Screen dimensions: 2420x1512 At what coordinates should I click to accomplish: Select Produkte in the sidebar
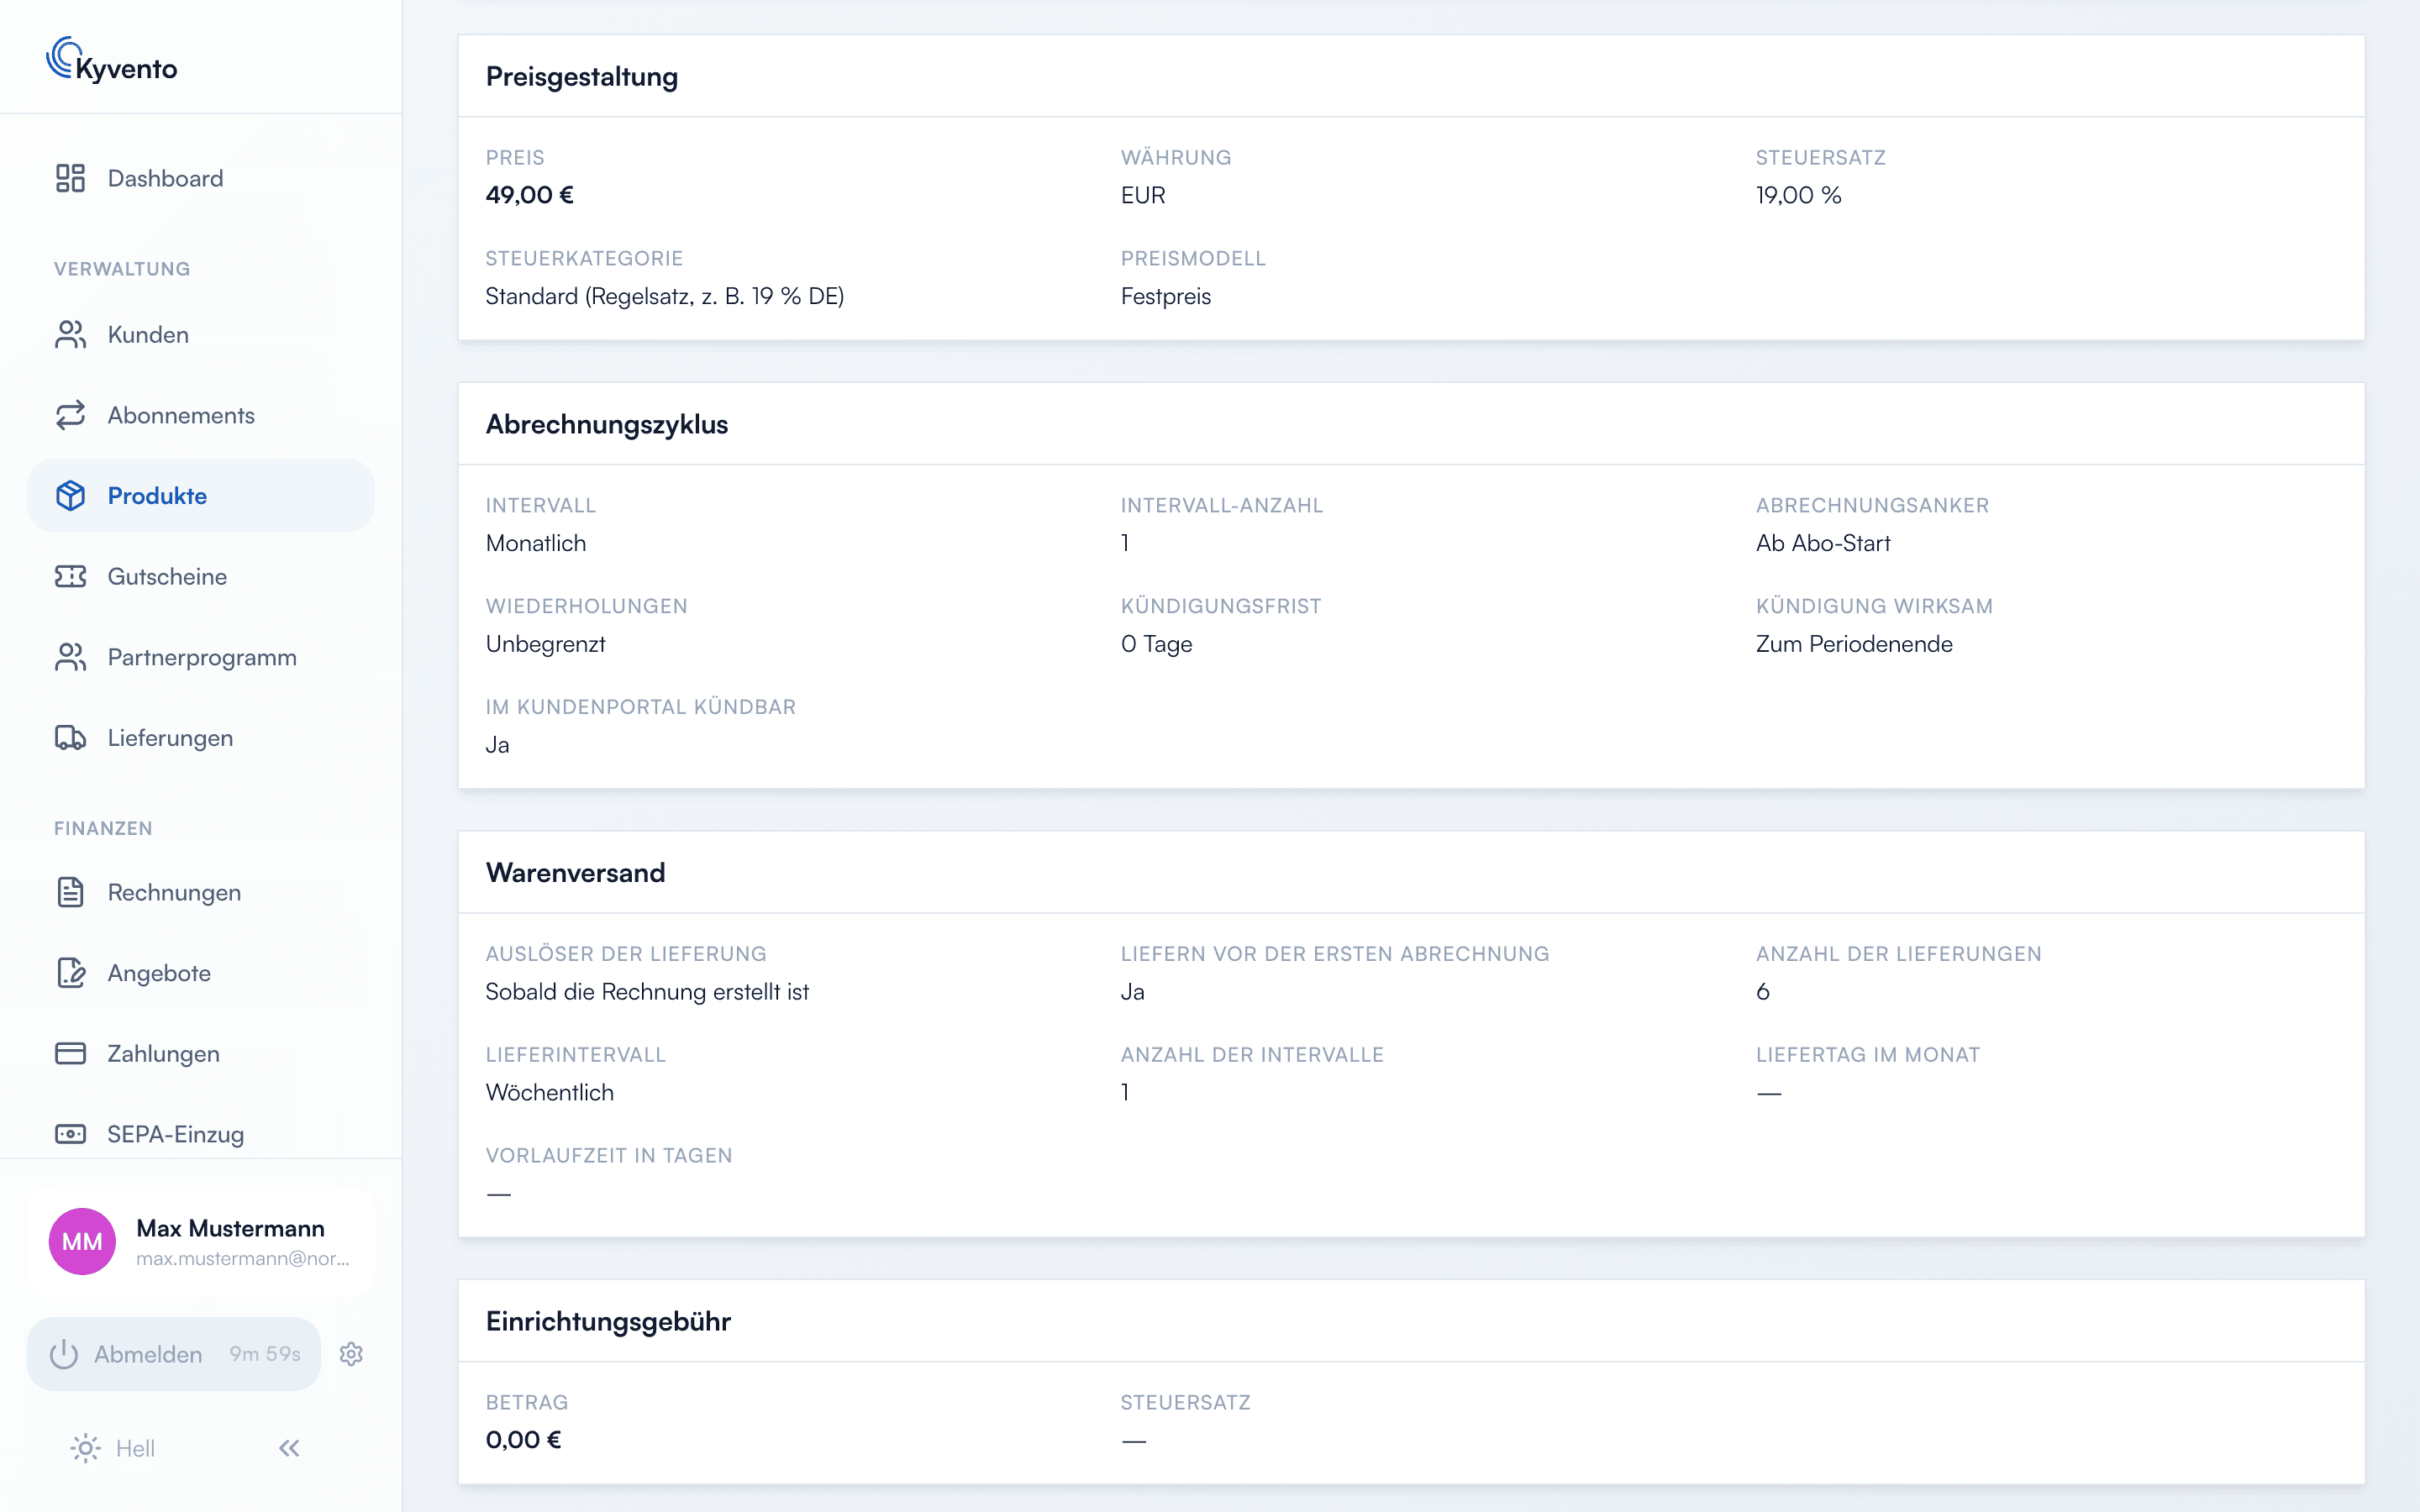(200, 495)
